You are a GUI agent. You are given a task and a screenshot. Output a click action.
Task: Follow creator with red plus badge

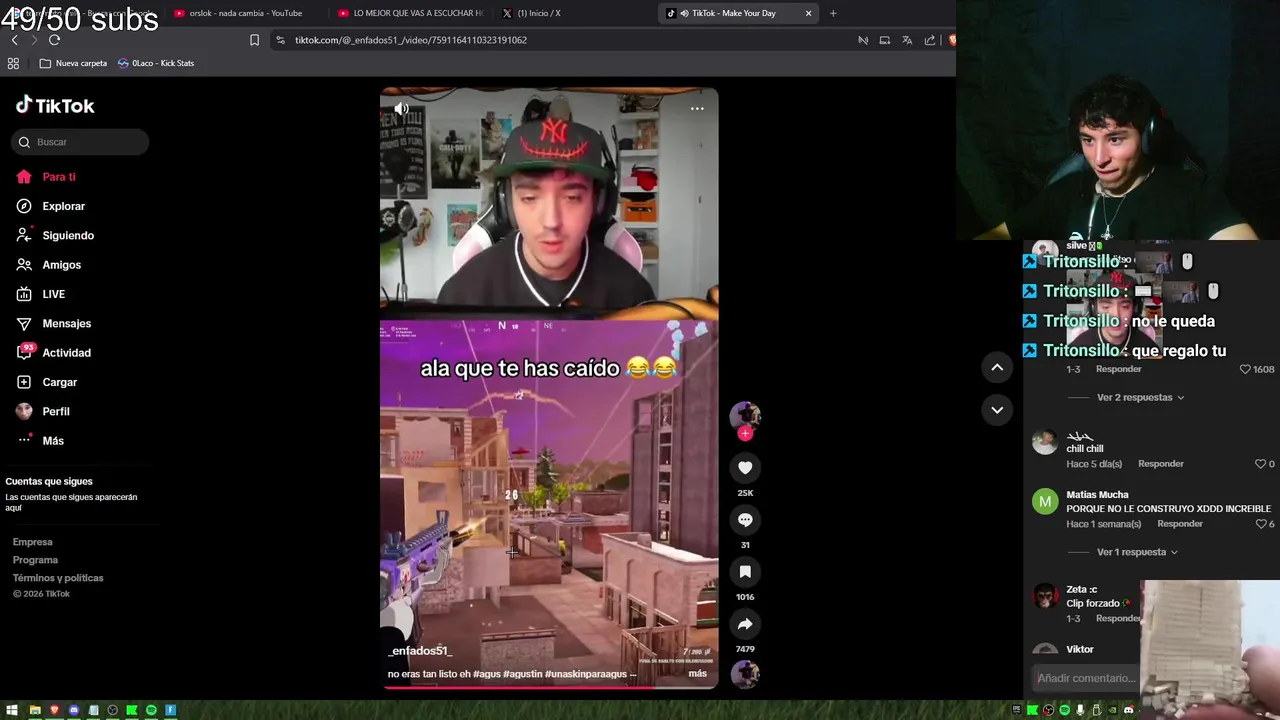(x=745, y=433)
